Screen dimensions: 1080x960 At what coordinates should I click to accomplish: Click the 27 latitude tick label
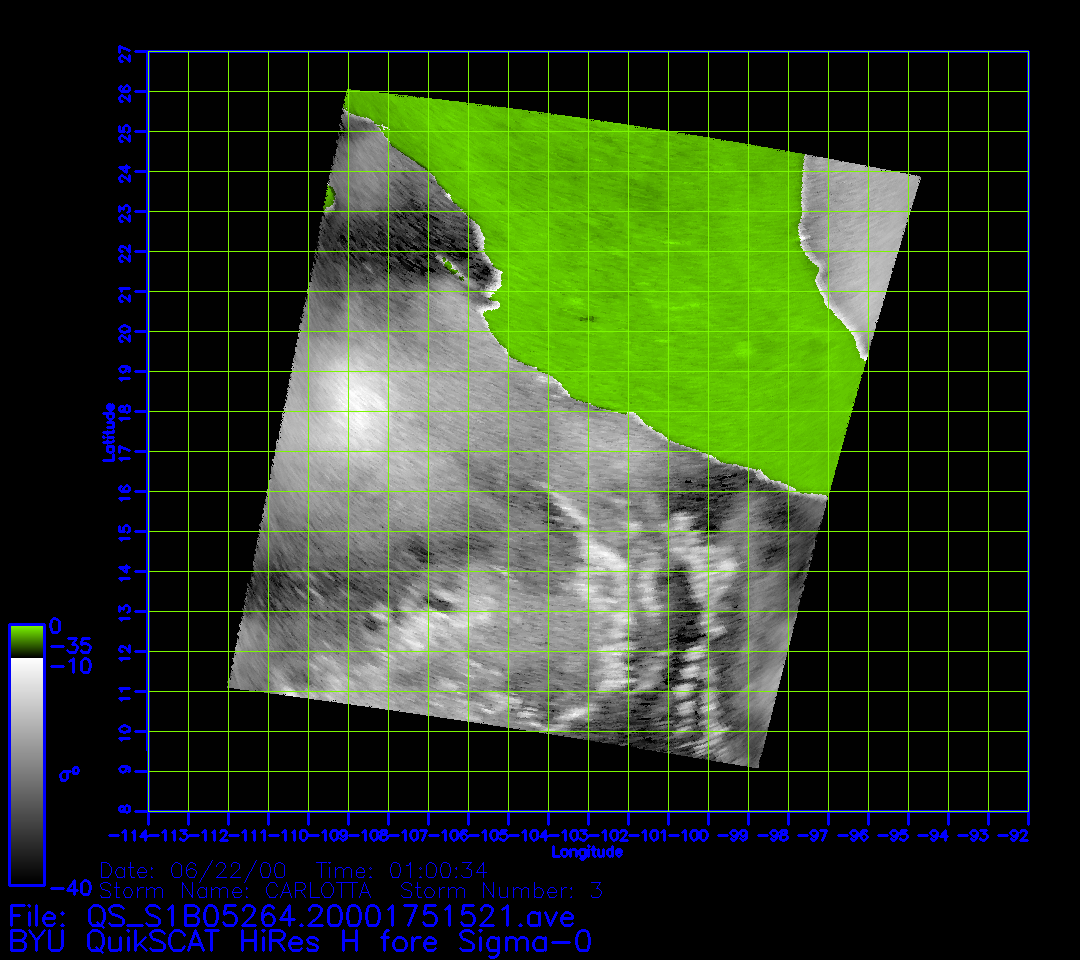click(x=125, y=52)
